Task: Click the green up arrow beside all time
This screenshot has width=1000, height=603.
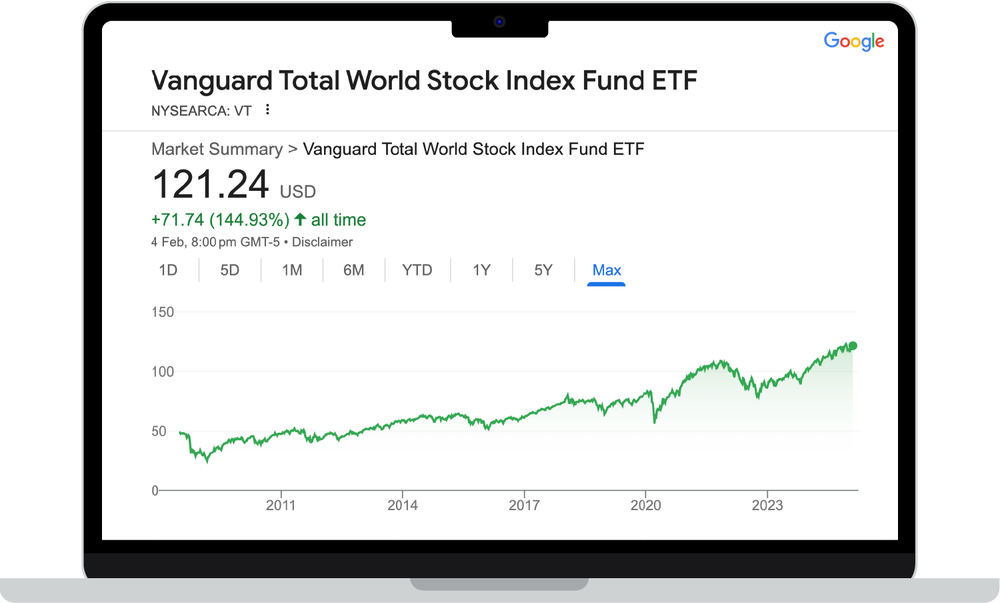Action: [x=300, y=220]
